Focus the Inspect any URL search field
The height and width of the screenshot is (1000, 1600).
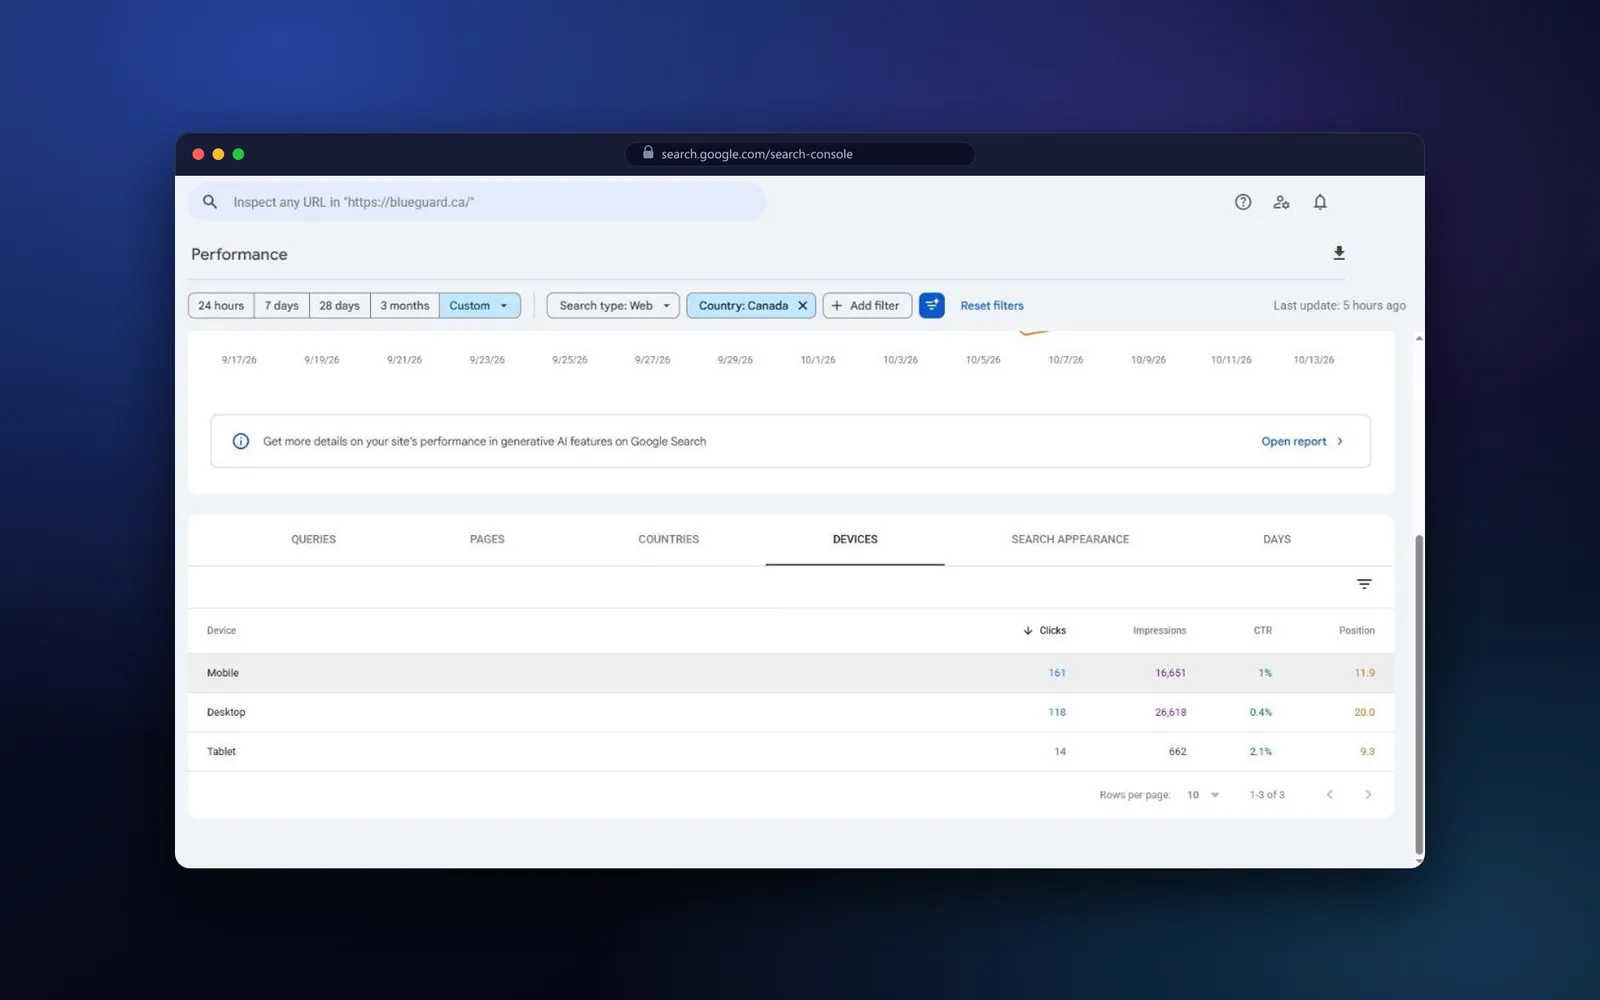tap(477, 202)
